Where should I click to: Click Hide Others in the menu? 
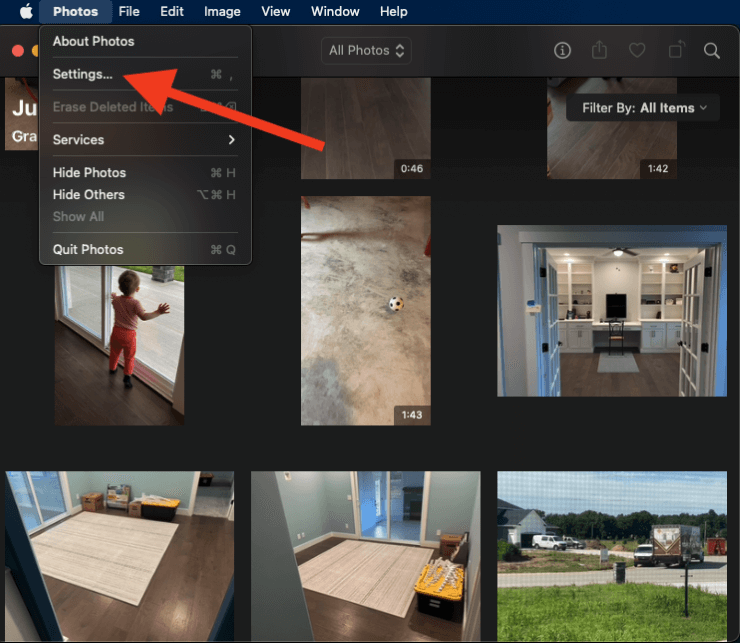pos(88,195)
